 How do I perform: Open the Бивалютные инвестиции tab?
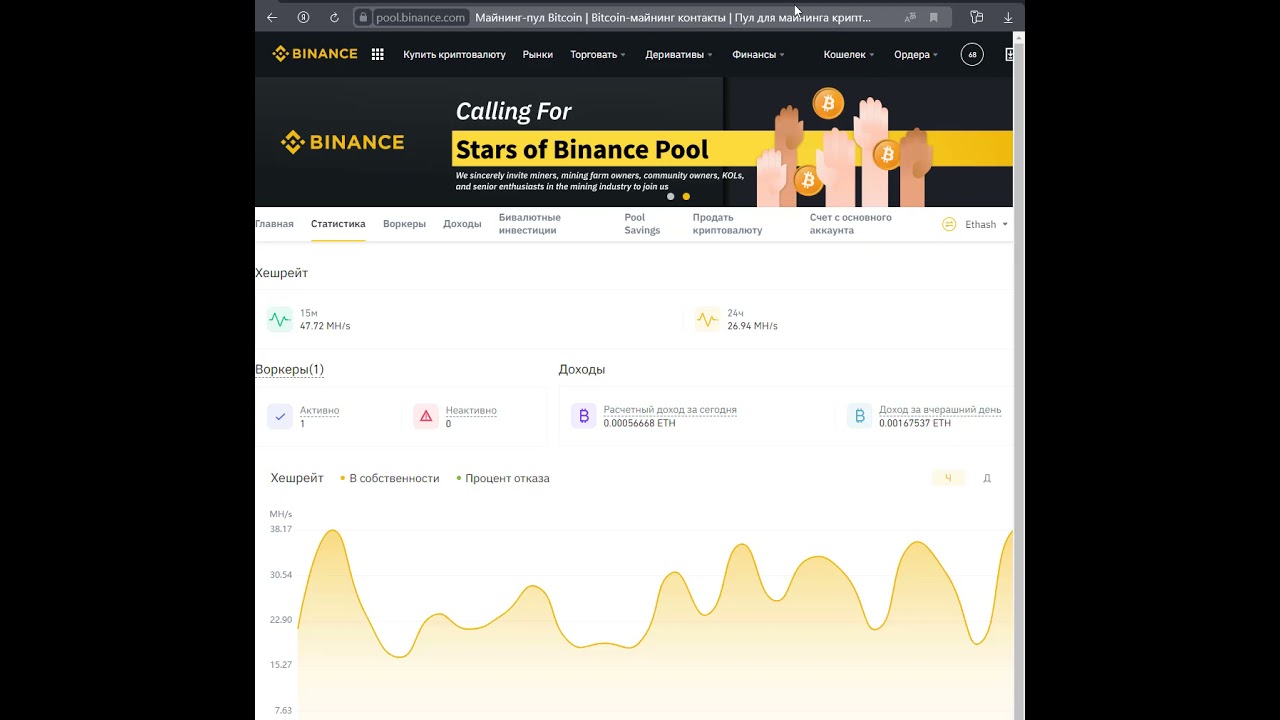pos(530,224)
